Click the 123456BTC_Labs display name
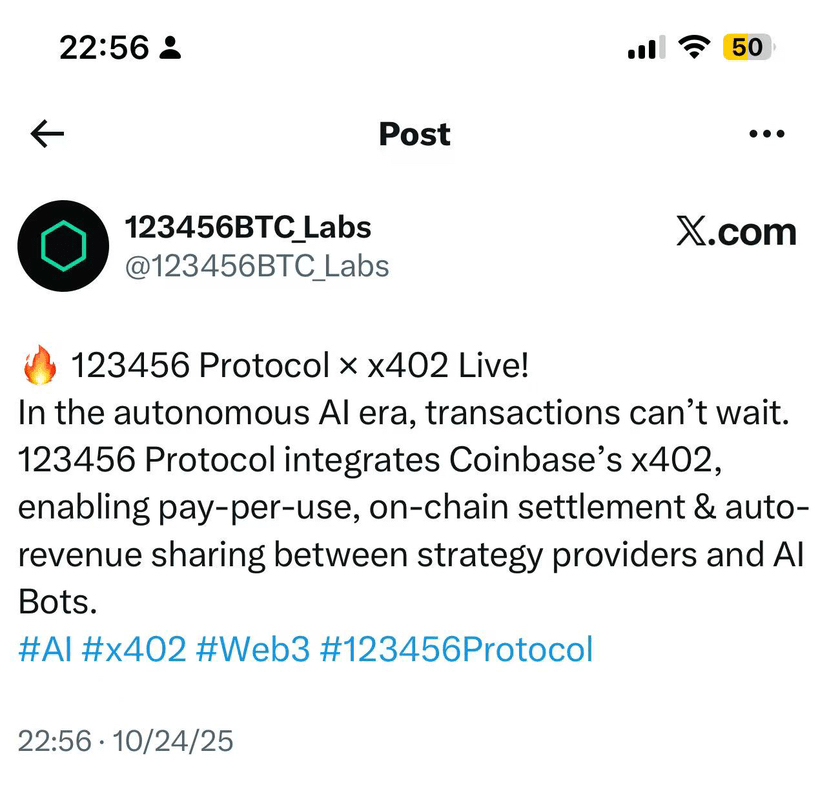Screen dimensions: 829x789 (247, 228)
